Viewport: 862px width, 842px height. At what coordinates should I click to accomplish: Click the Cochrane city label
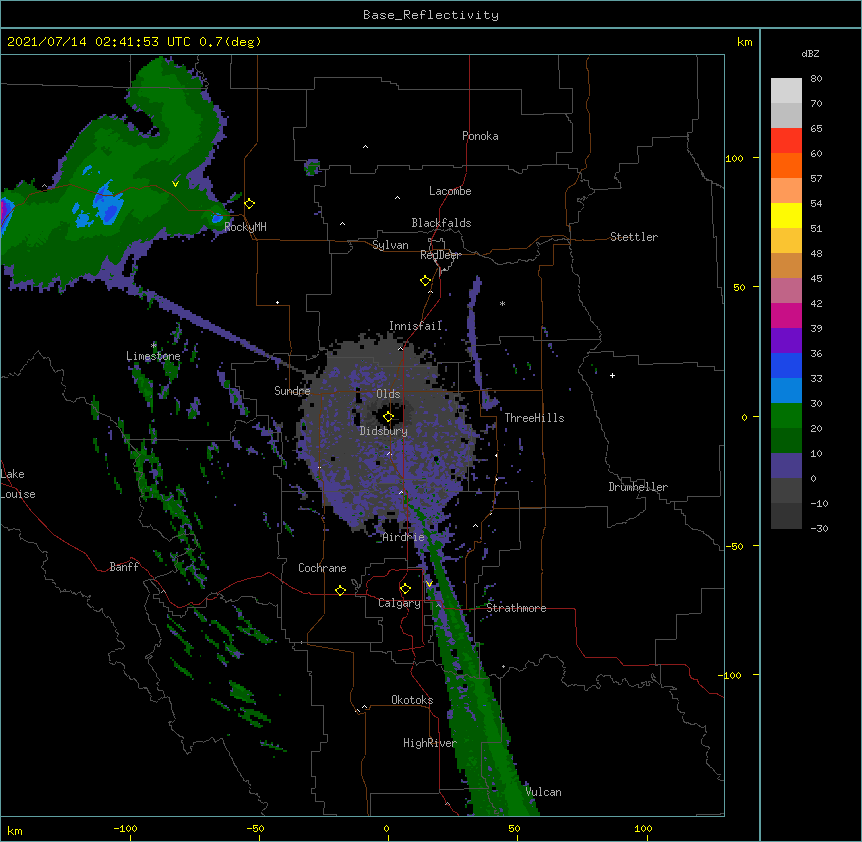coord(322,568)
